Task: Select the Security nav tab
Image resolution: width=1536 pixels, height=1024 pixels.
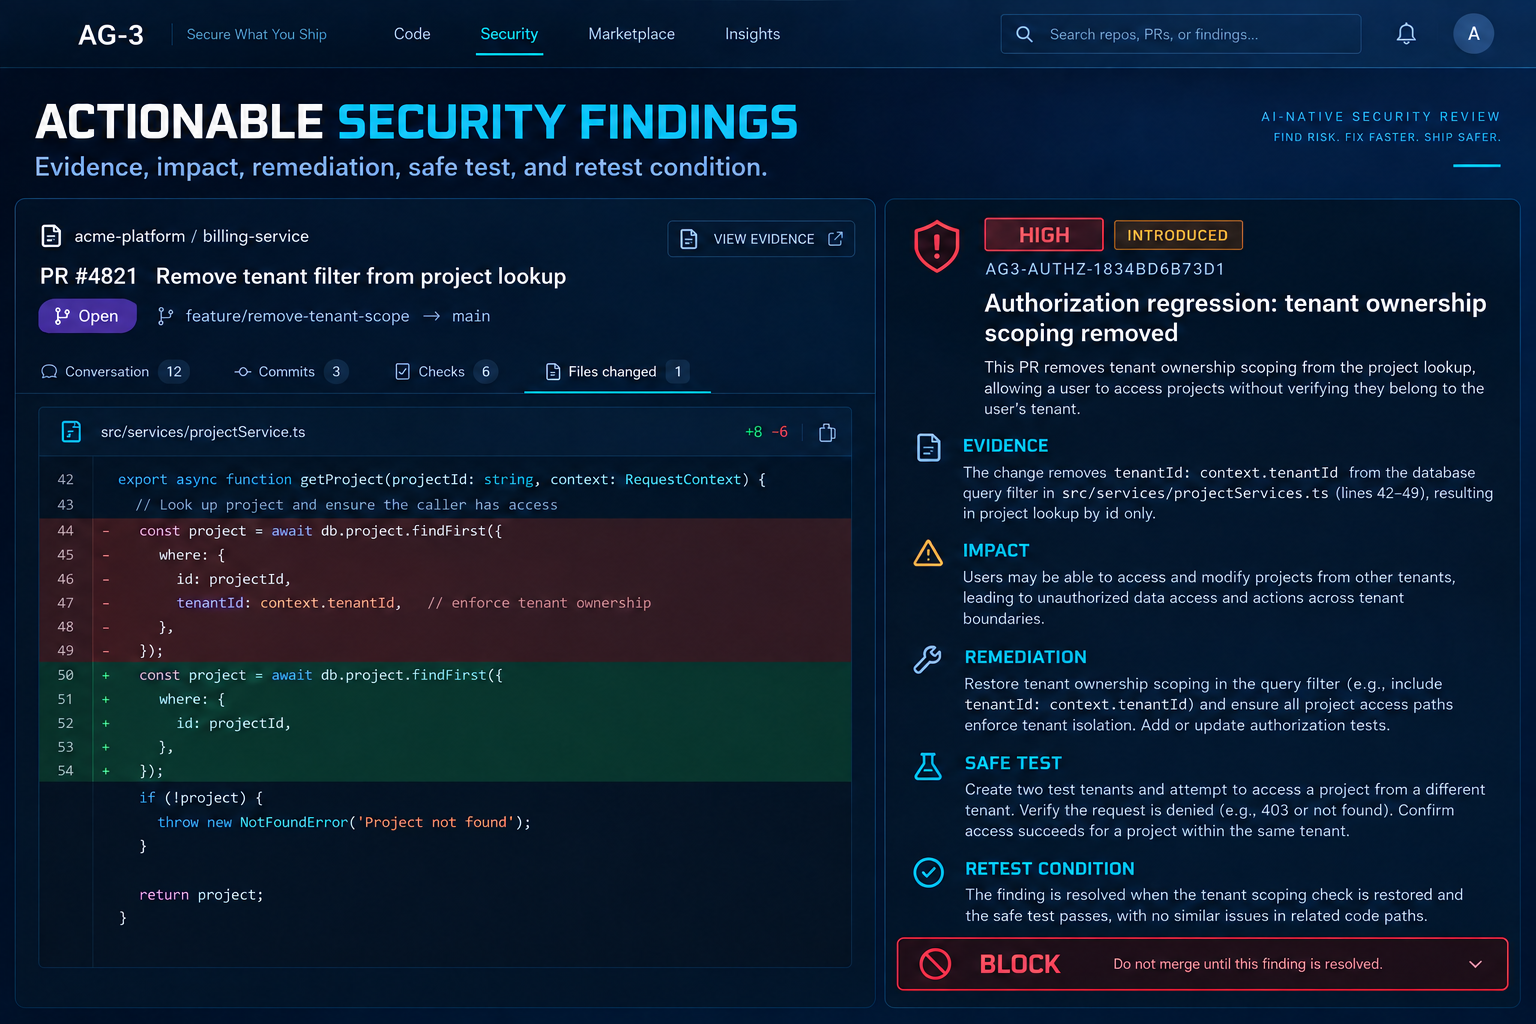Action: pos(509,34)
